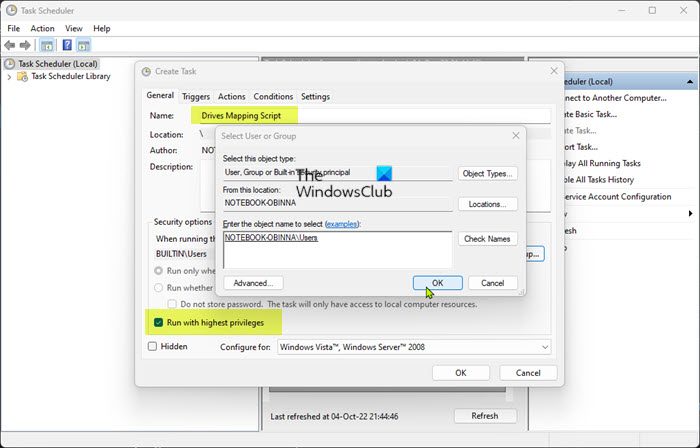Image resolution: width=700 pixels, height=448 pixels.
Task: Select the General tab
Action: tap(160, 95)
